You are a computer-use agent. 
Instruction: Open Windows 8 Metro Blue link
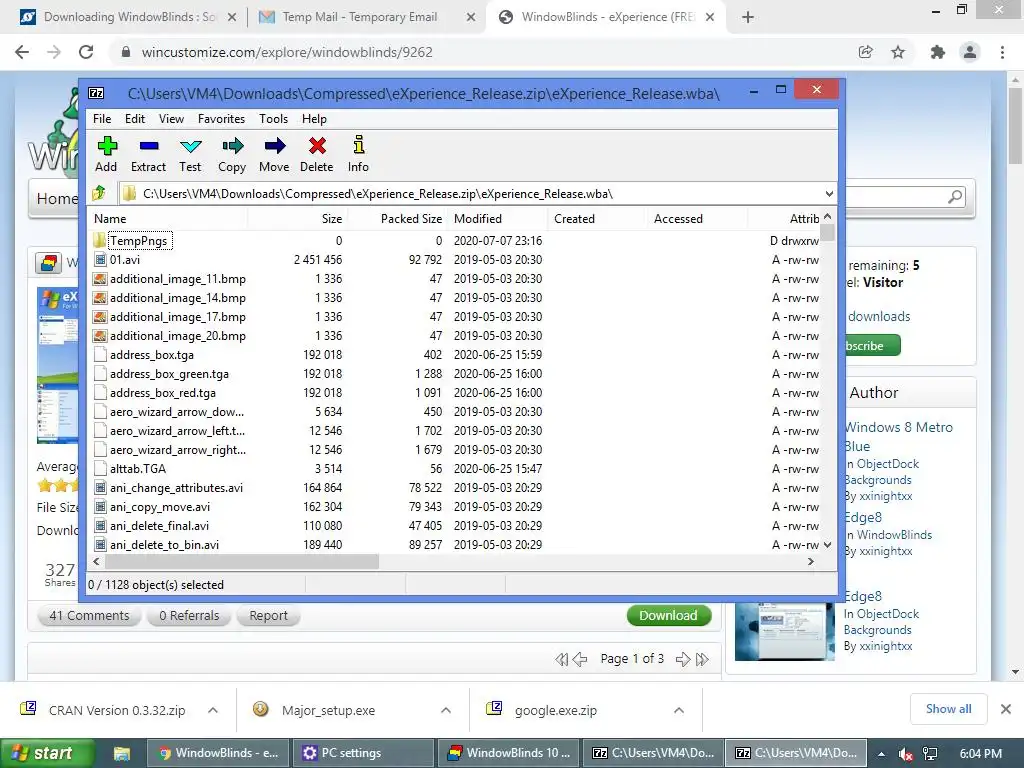tap(899, 436)
